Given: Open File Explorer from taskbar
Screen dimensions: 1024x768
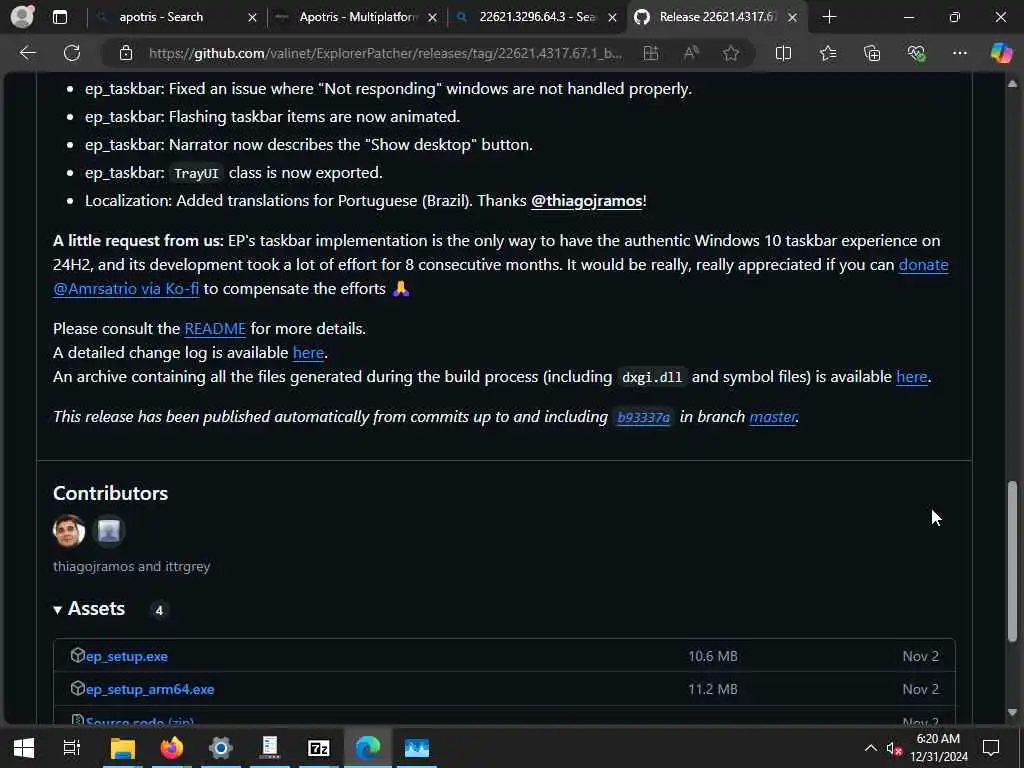Looking at the screenshot, I should pyautogui.click(x=122, y=748).
